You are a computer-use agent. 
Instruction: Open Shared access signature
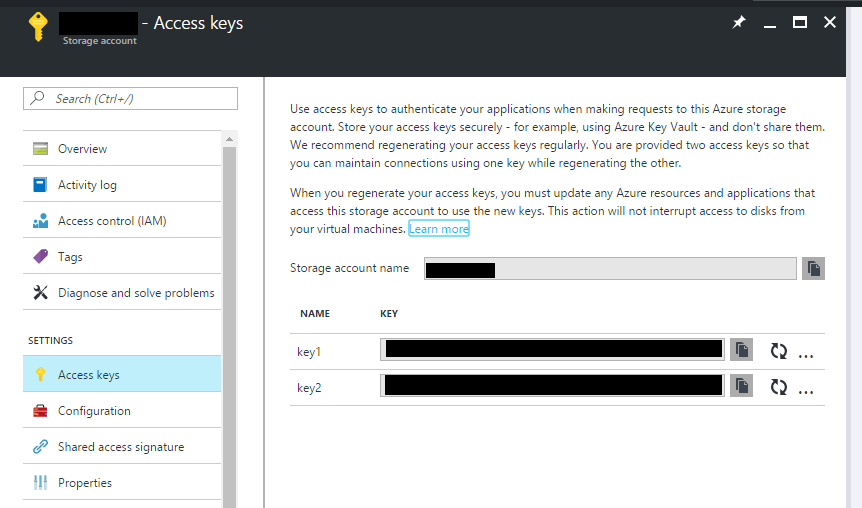coord(122,446)
